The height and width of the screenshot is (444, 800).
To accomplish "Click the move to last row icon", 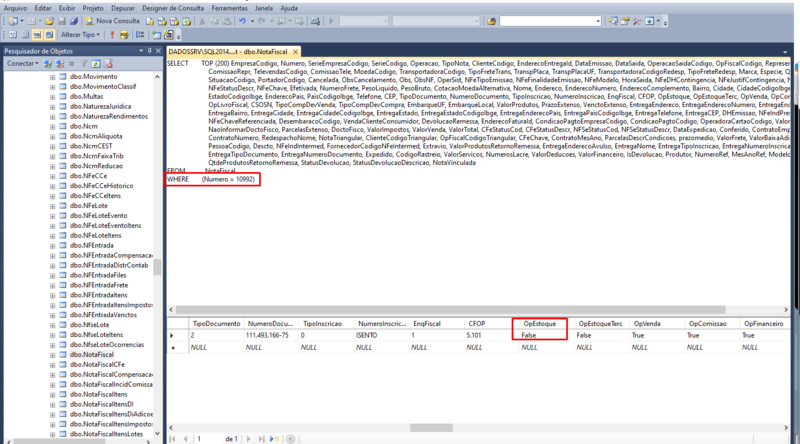I will pyautogui.click(x=261, y=439).
